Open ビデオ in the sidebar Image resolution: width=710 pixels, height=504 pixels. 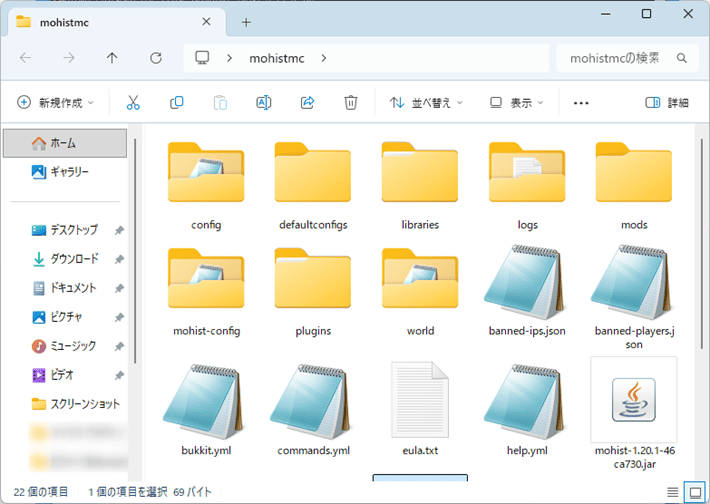tap(65, 375)
